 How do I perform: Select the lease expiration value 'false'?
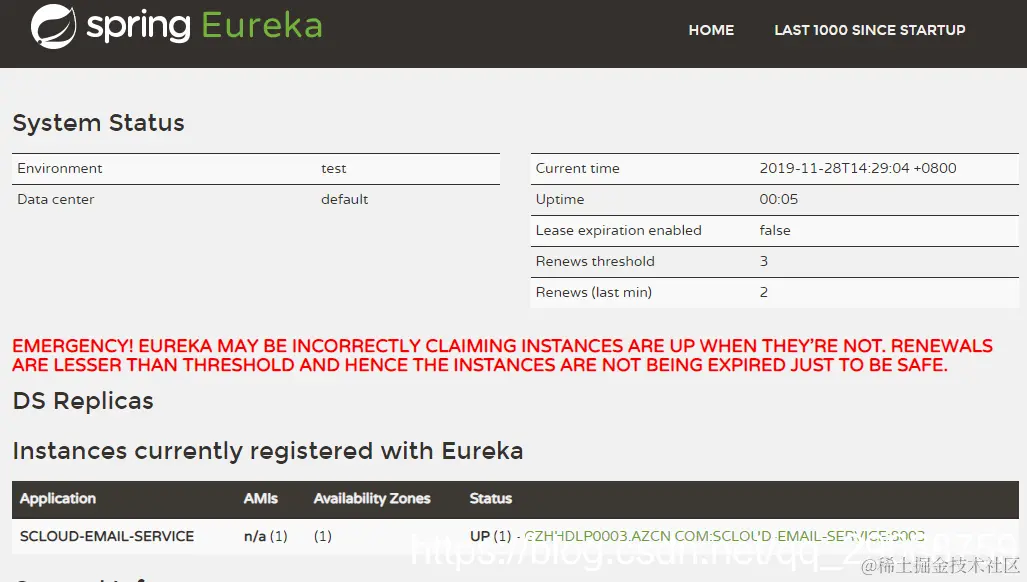pos(775,230)
